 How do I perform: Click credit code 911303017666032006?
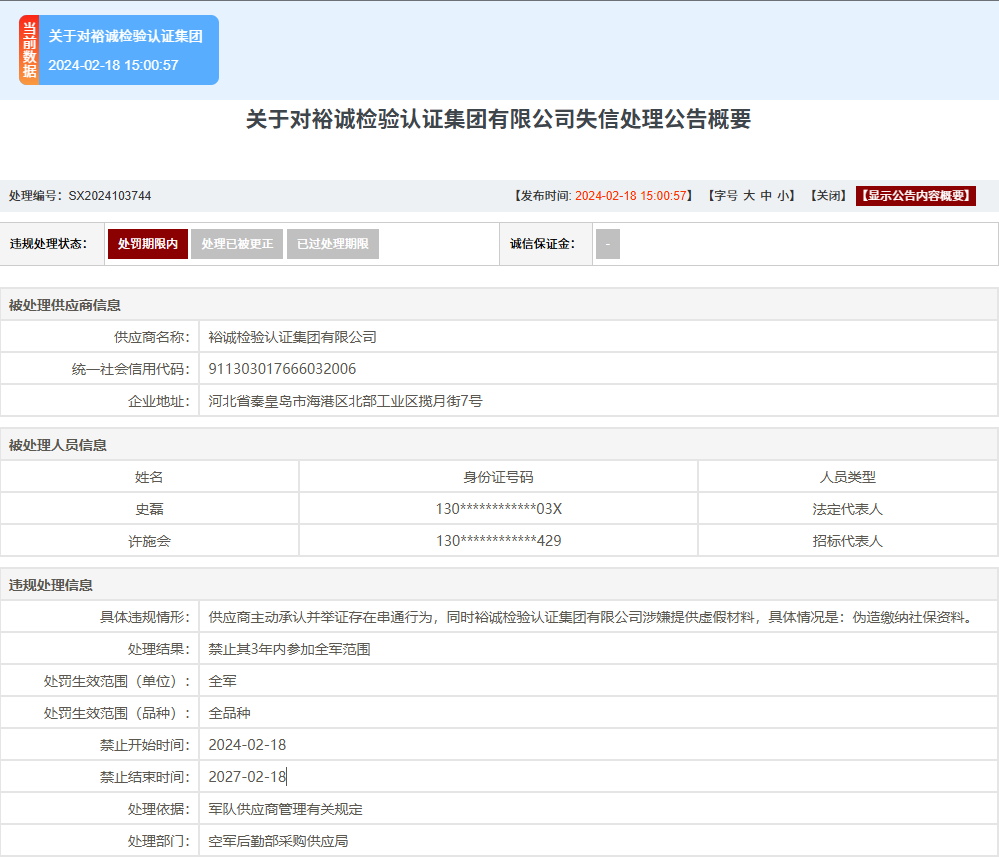(282, 369)
